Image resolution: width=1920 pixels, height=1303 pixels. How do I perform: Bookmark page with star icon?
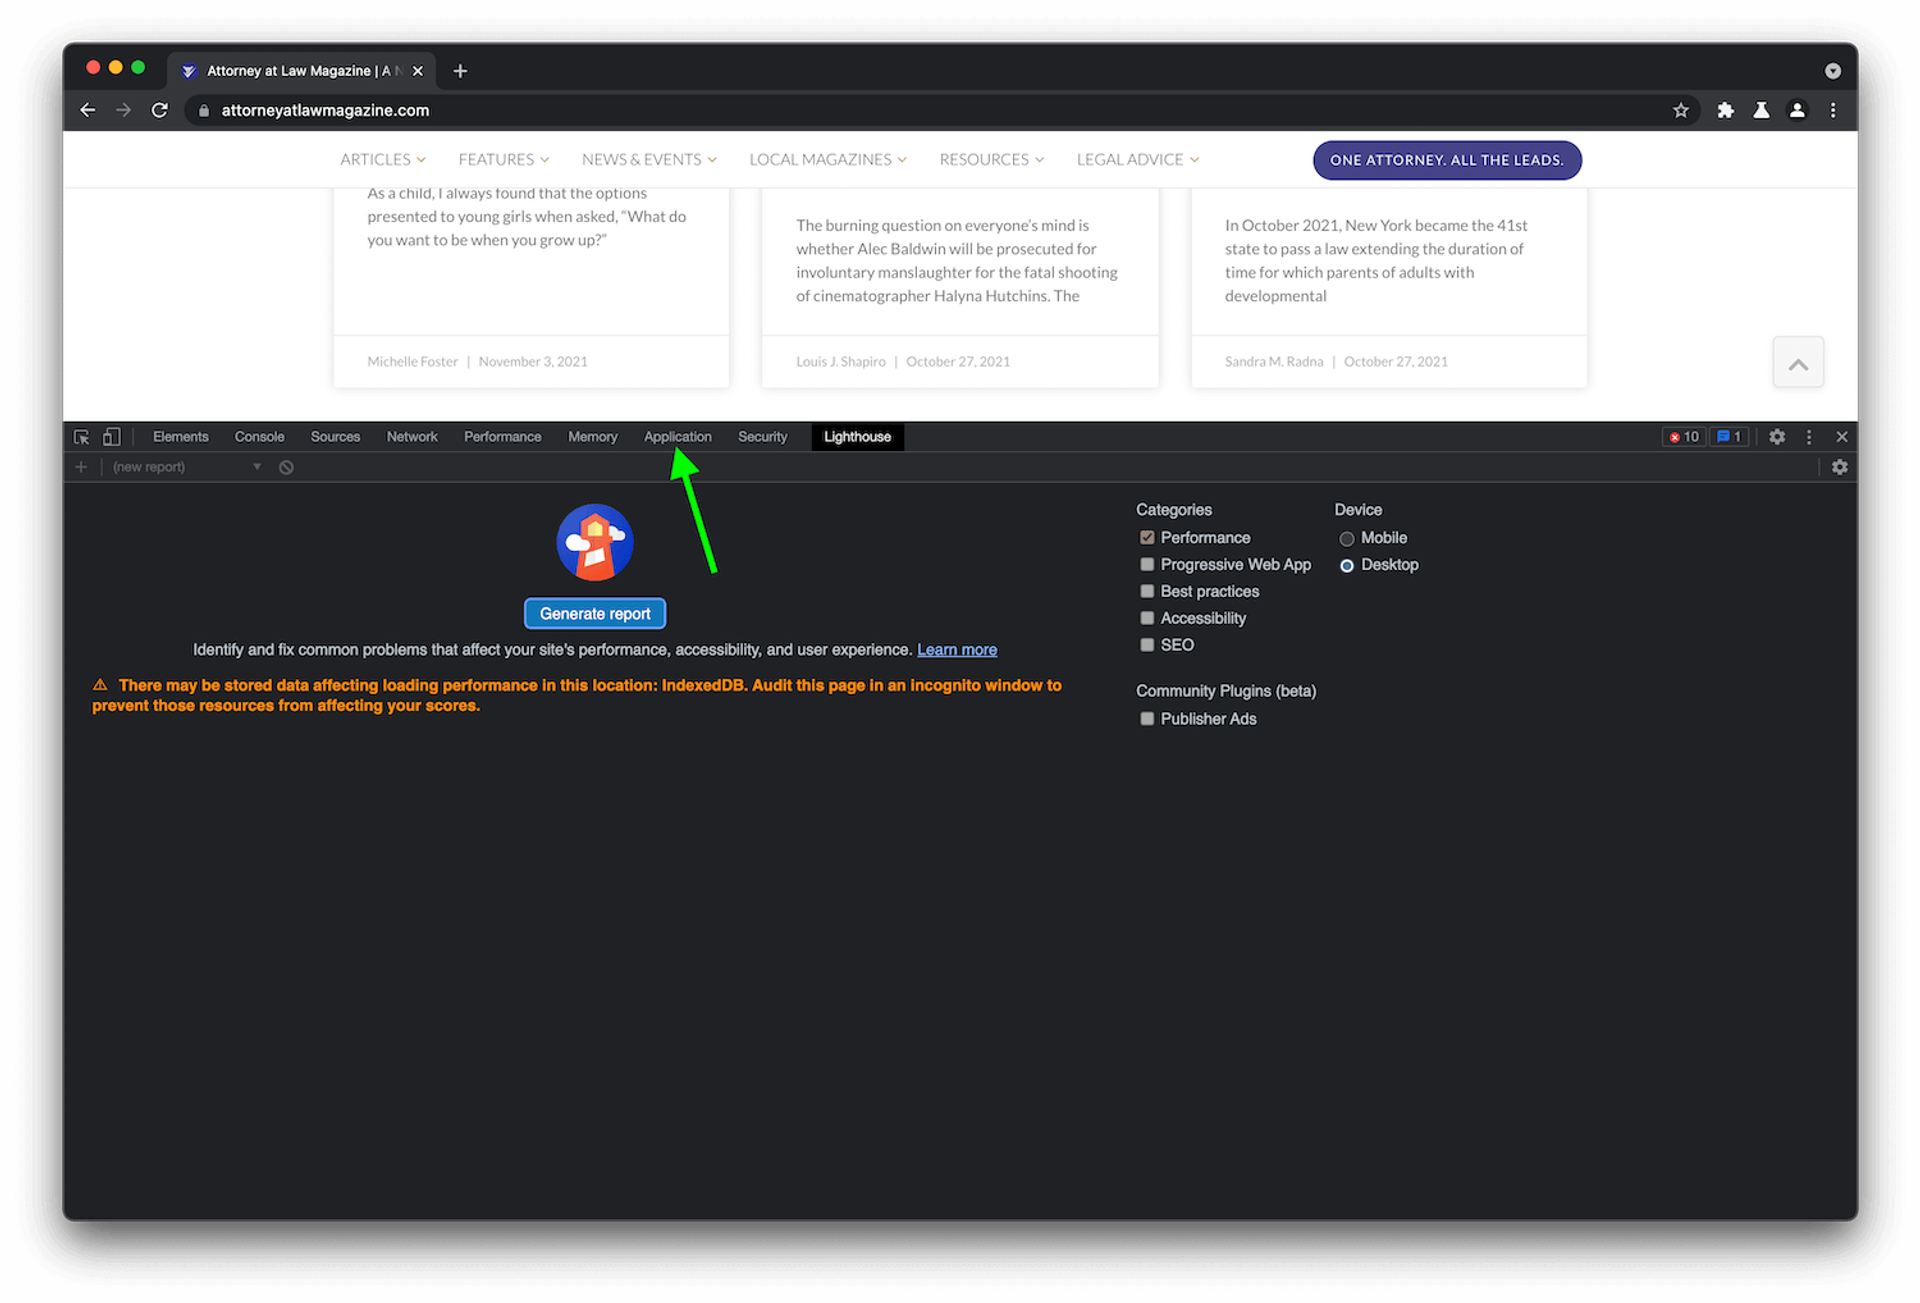pos(1680,111)
